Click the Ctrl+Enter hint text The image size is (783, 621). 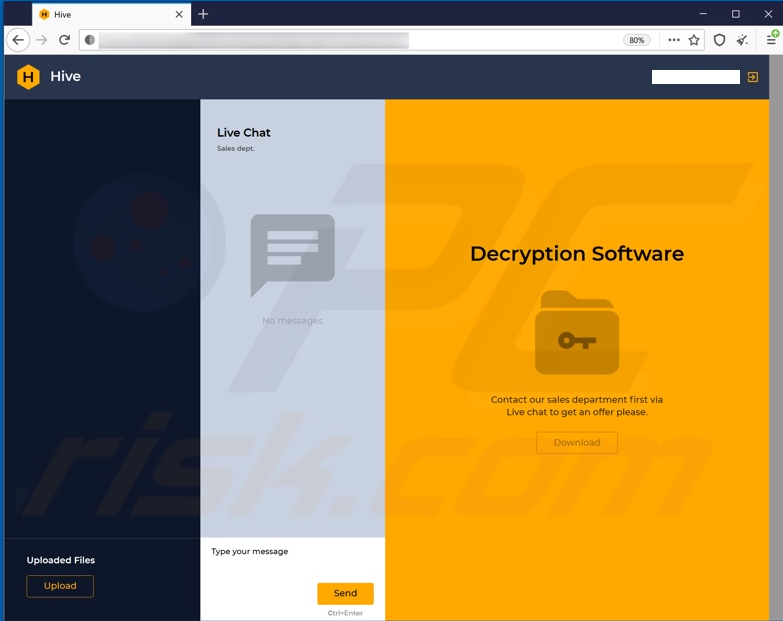coord(345,613)
